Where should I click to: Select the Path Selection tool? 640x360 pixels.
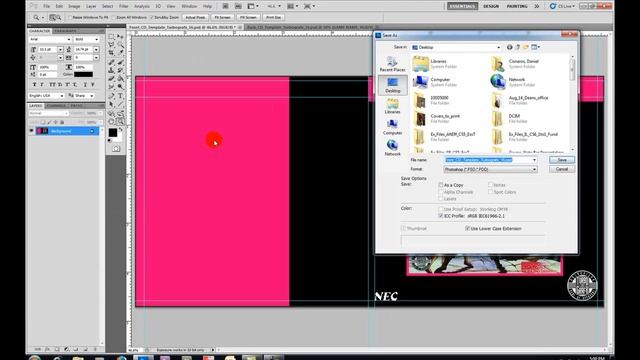pos(111,104)
